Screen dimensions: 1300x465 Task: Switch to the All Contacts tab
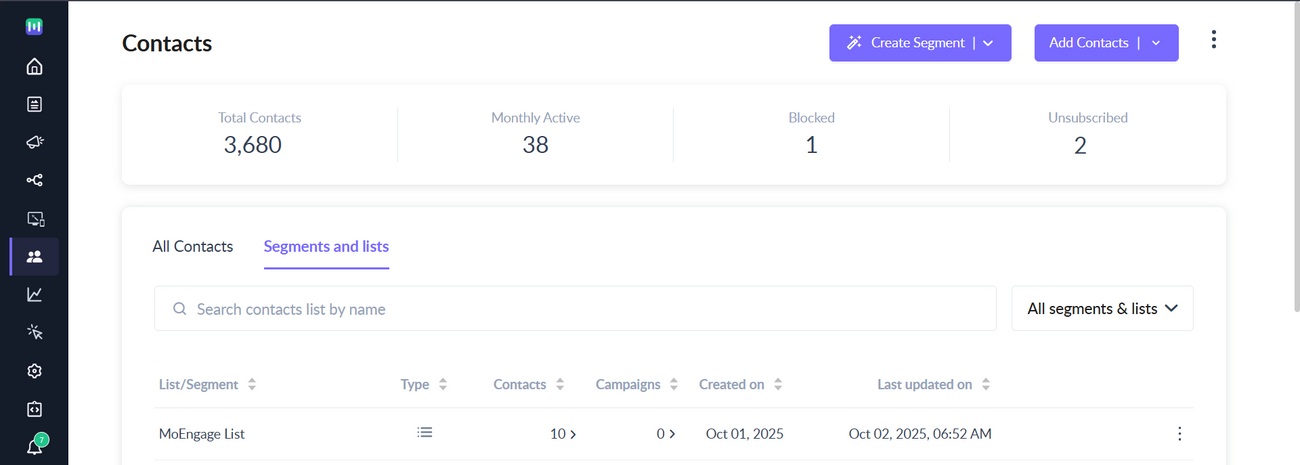(x=192, y=246)
